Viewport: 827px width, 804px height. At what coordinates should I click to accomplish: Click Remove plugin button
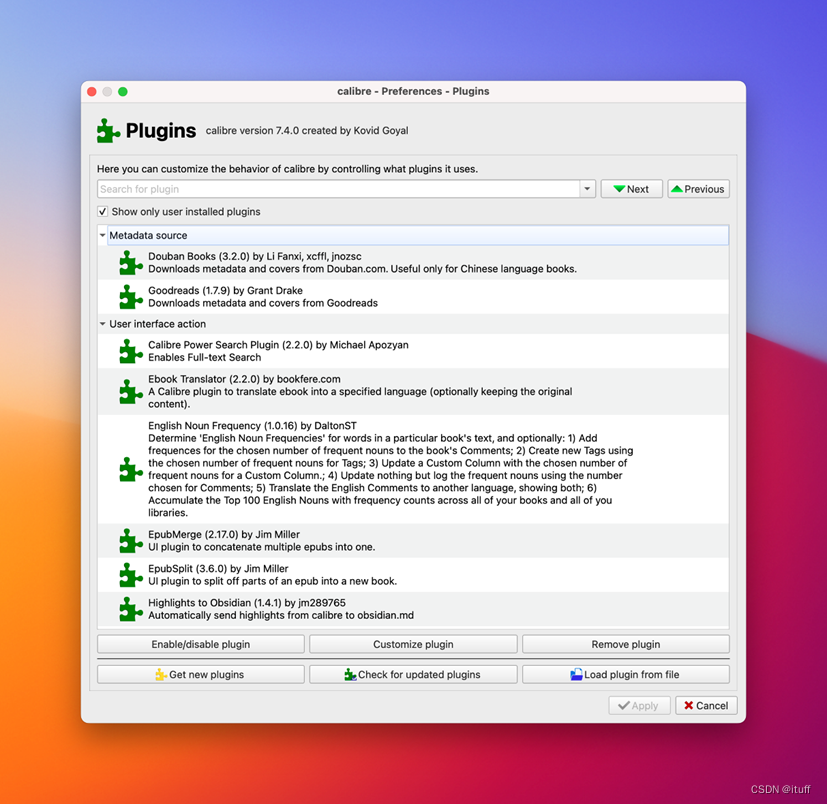626,644
